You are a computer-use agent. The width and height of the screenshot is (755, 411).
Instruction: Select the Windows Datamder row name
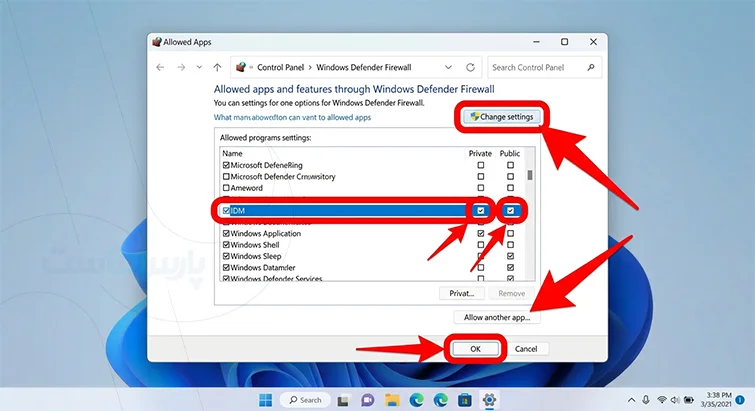263,268
